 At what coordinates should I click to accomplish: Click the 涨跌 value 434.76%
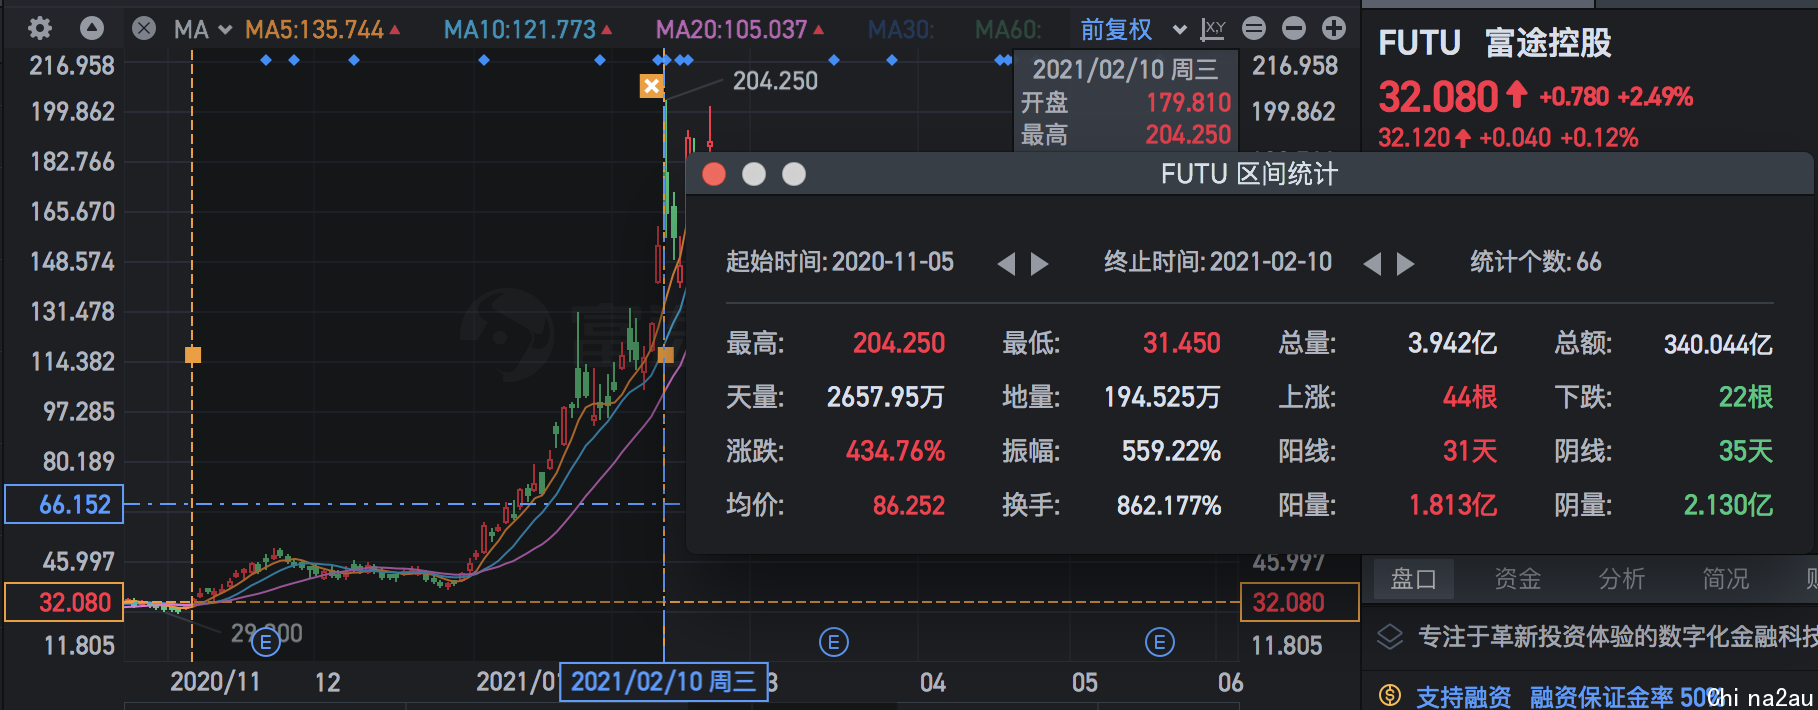click(896, 452)
